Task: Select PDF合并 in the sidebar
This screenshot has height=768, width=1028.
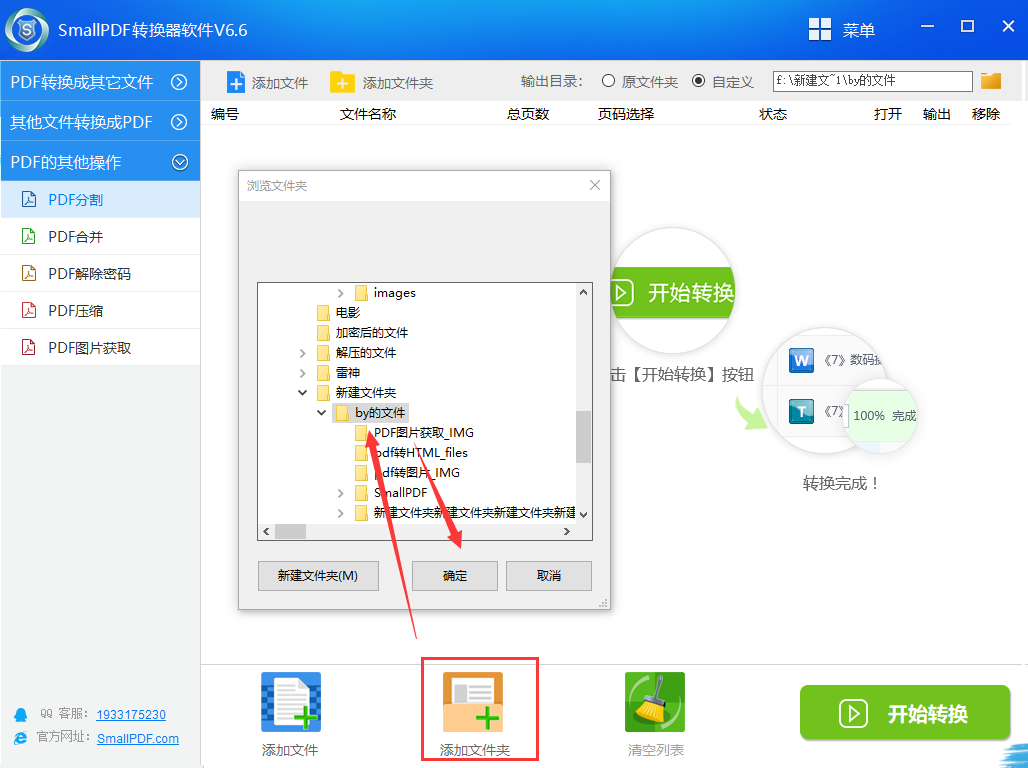Action: [x=76, y=237]
